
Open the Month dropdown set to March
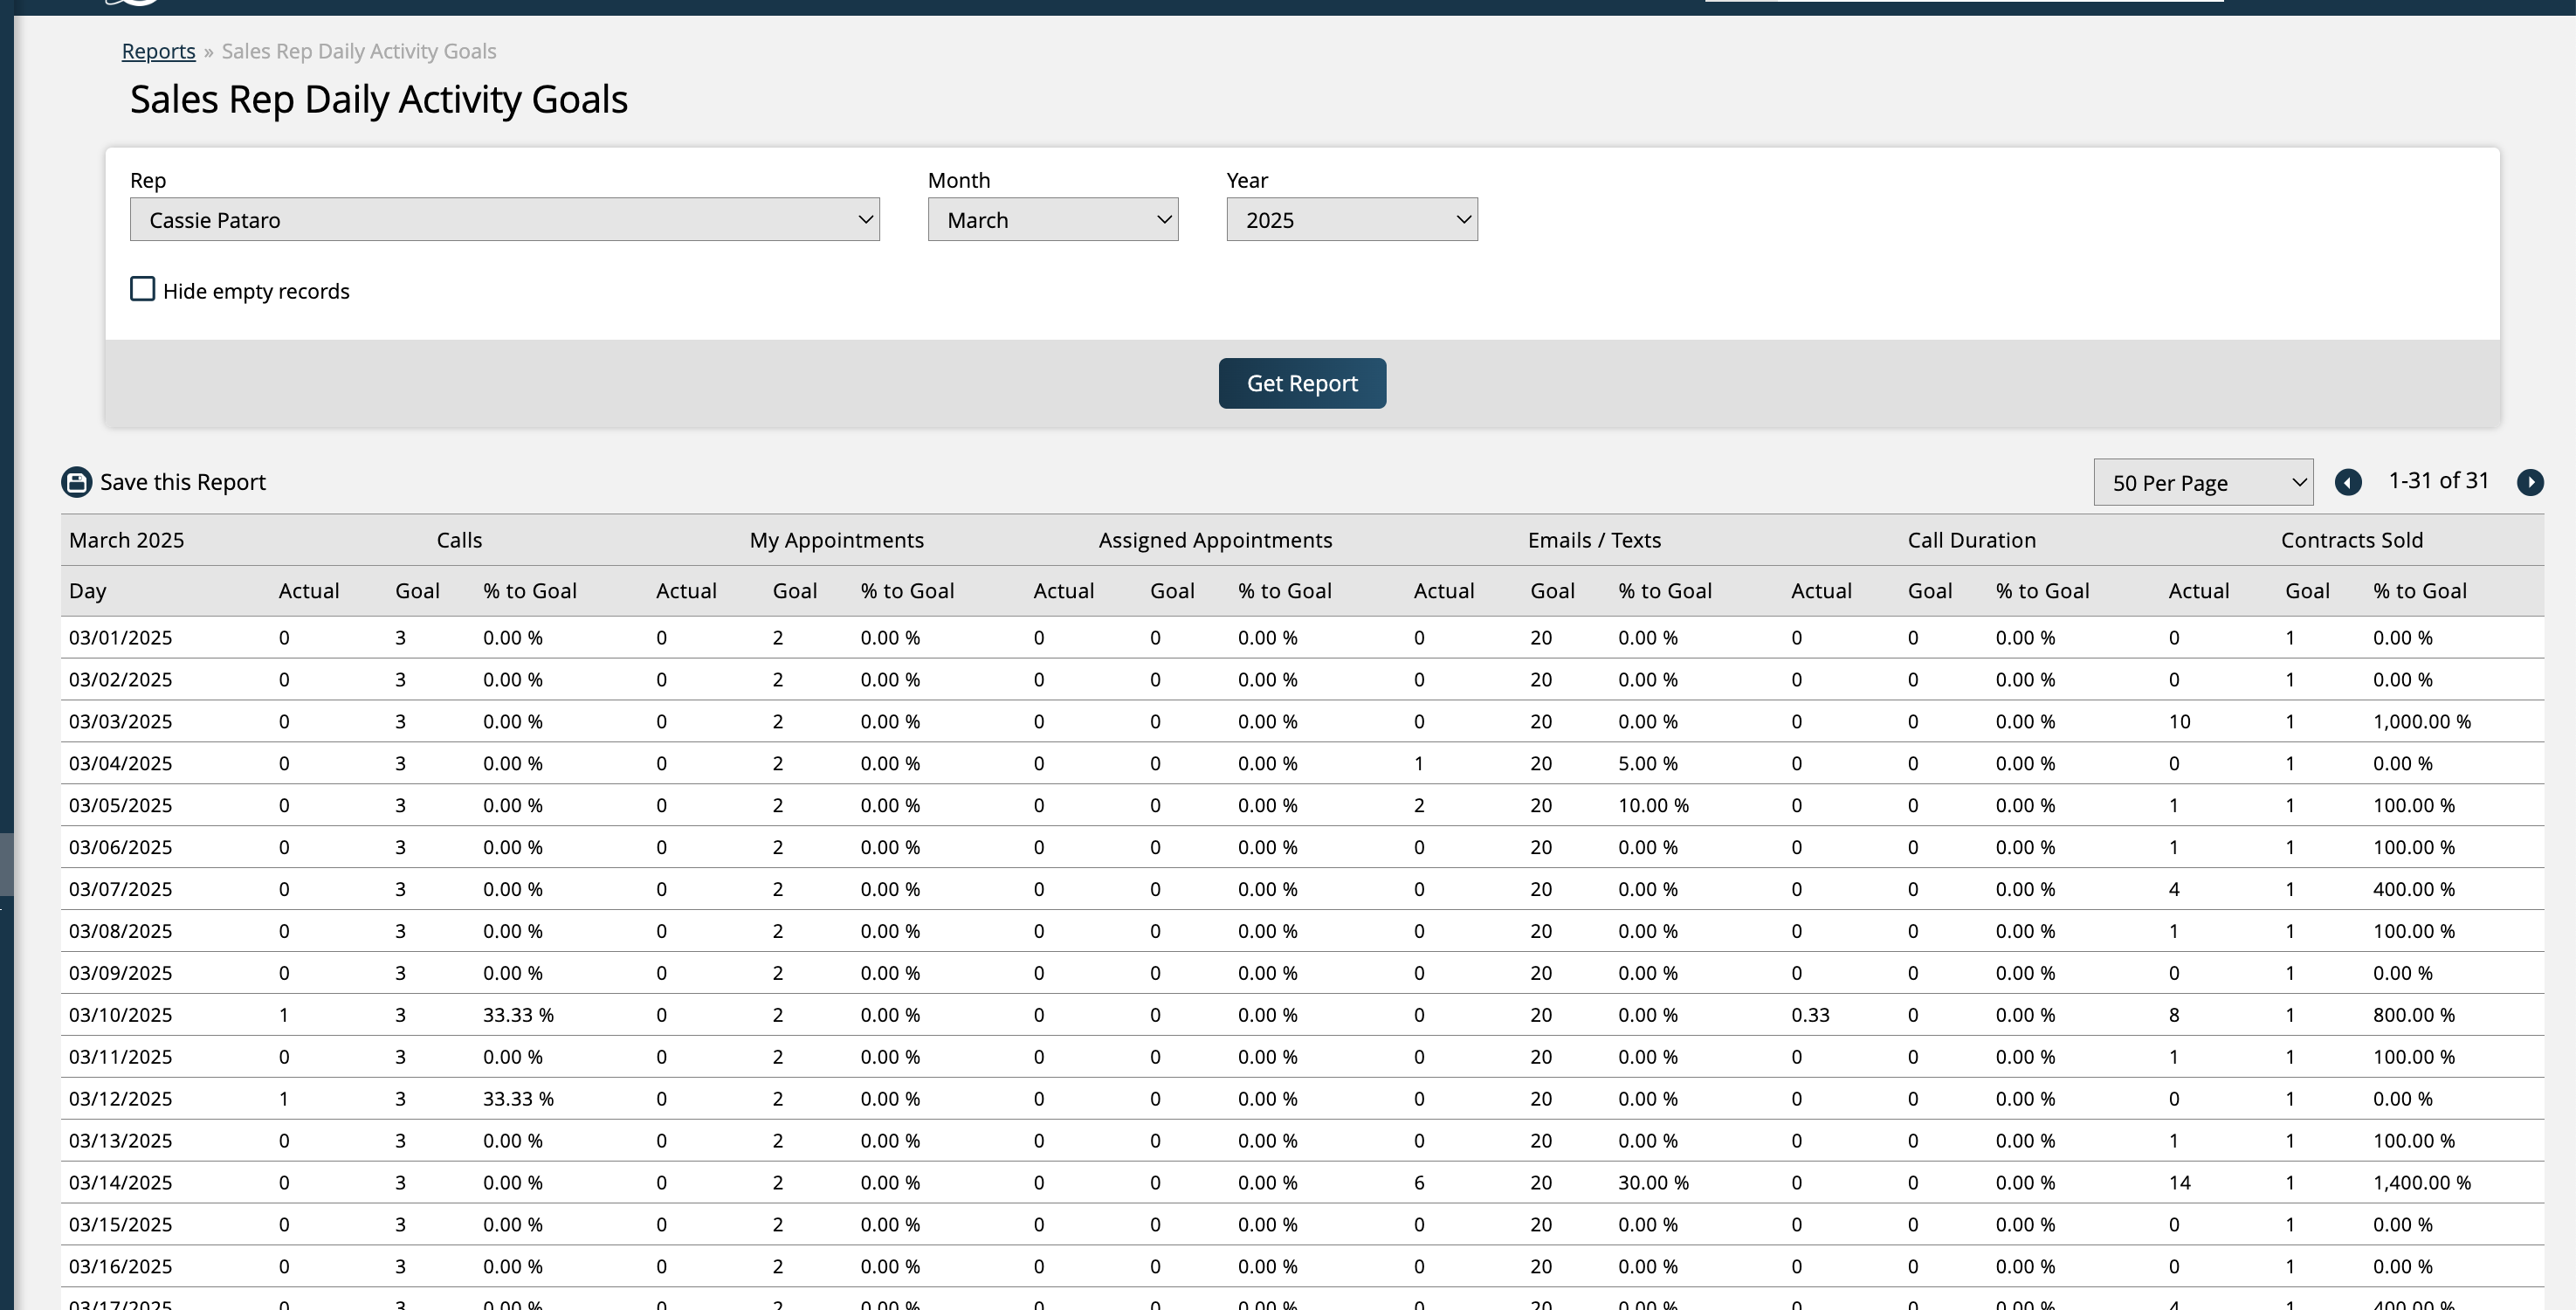[x=1052, y=220]
